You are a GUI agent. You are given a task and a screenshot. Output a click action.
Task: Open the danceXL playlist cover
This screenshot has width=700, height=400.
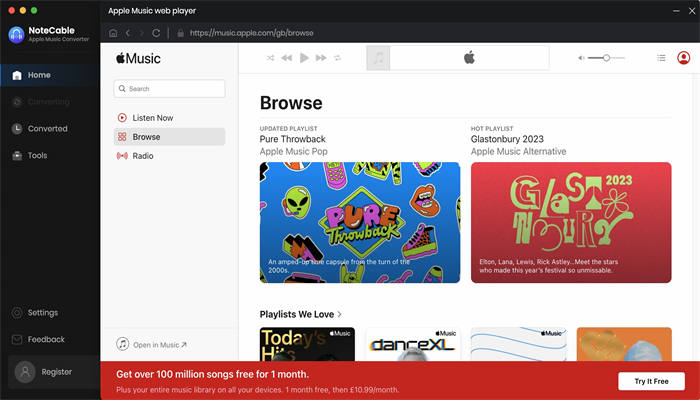click(x=413, y=344)
